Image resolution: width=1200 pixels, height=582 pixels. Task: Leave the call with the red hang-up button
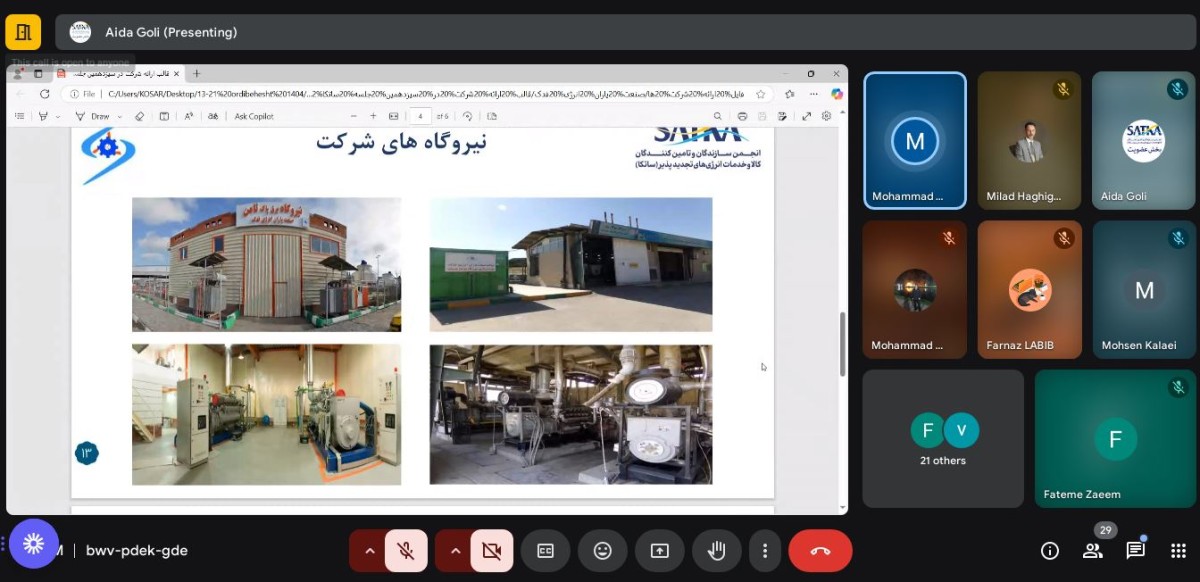click(820, 550)
